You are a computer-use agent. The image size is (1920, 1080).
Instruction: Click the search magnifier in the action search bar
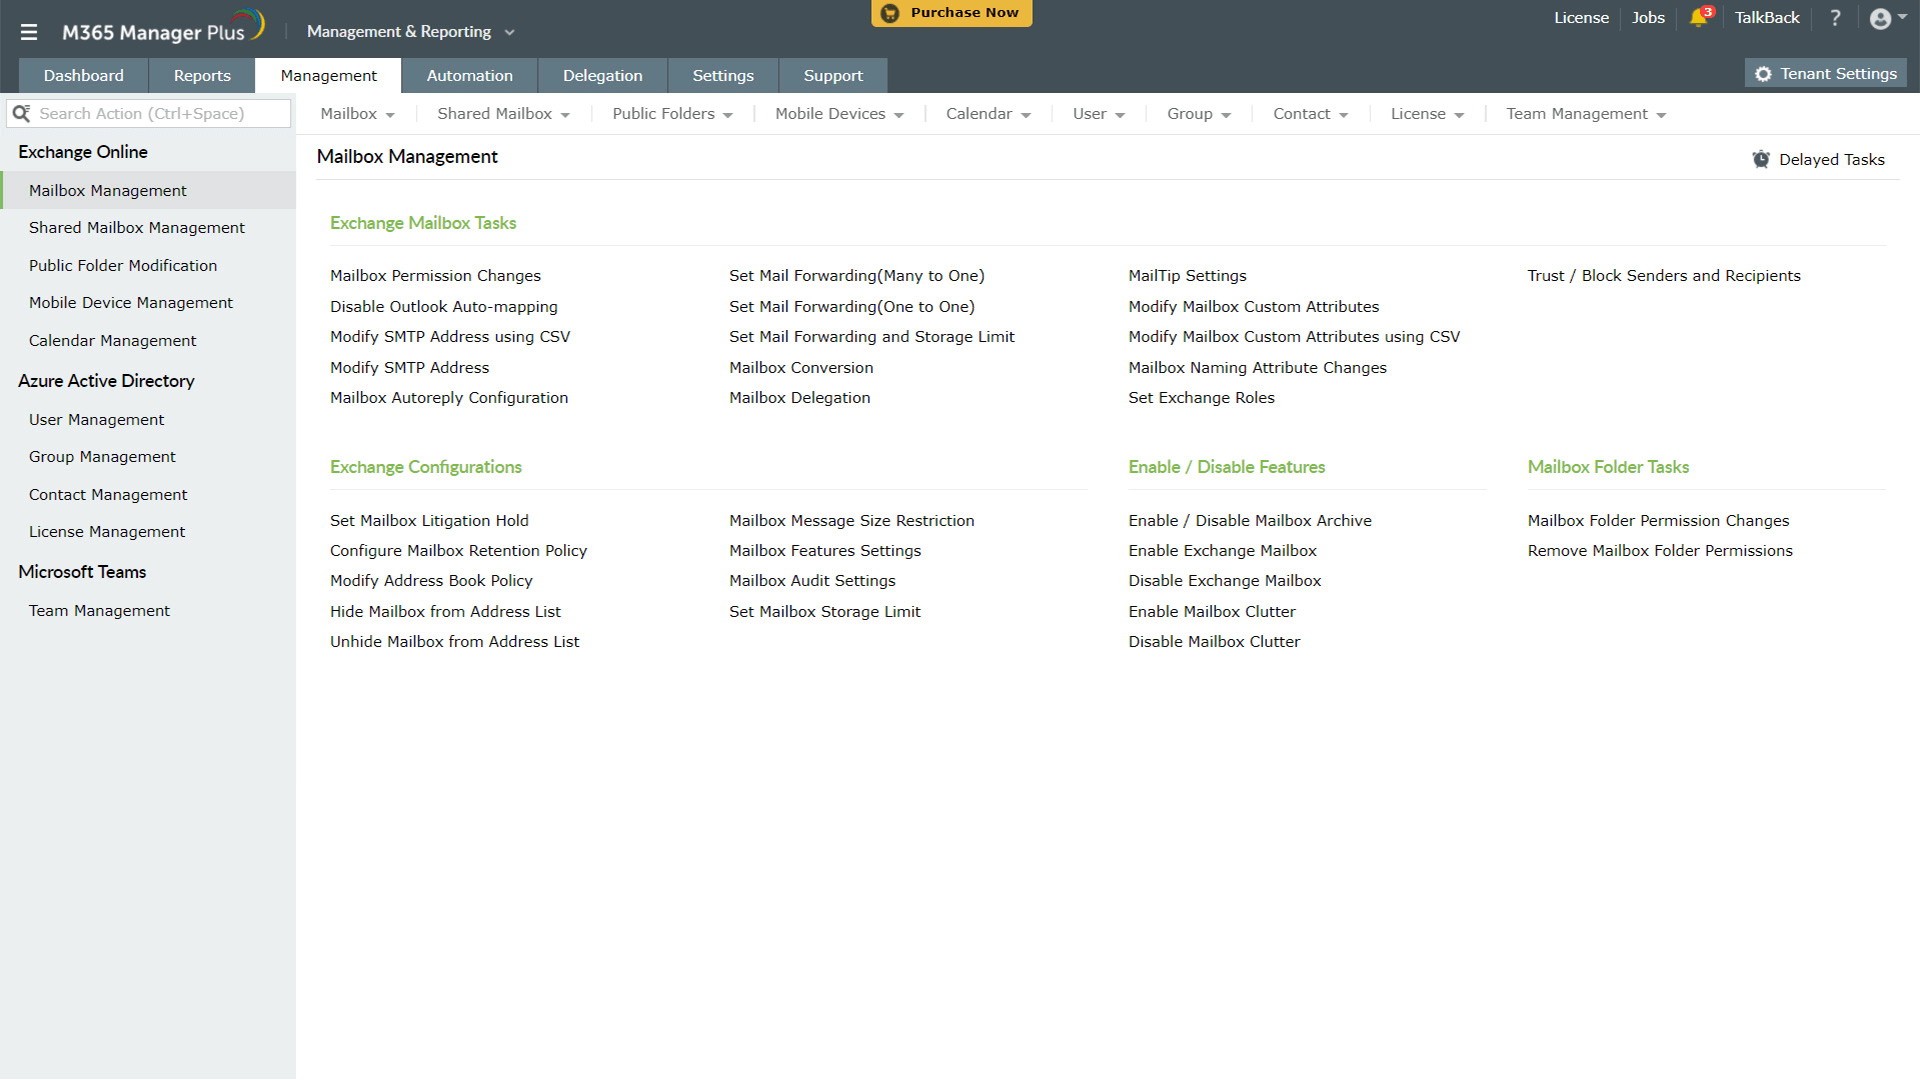pyautogui.click(x=23, y=113)
